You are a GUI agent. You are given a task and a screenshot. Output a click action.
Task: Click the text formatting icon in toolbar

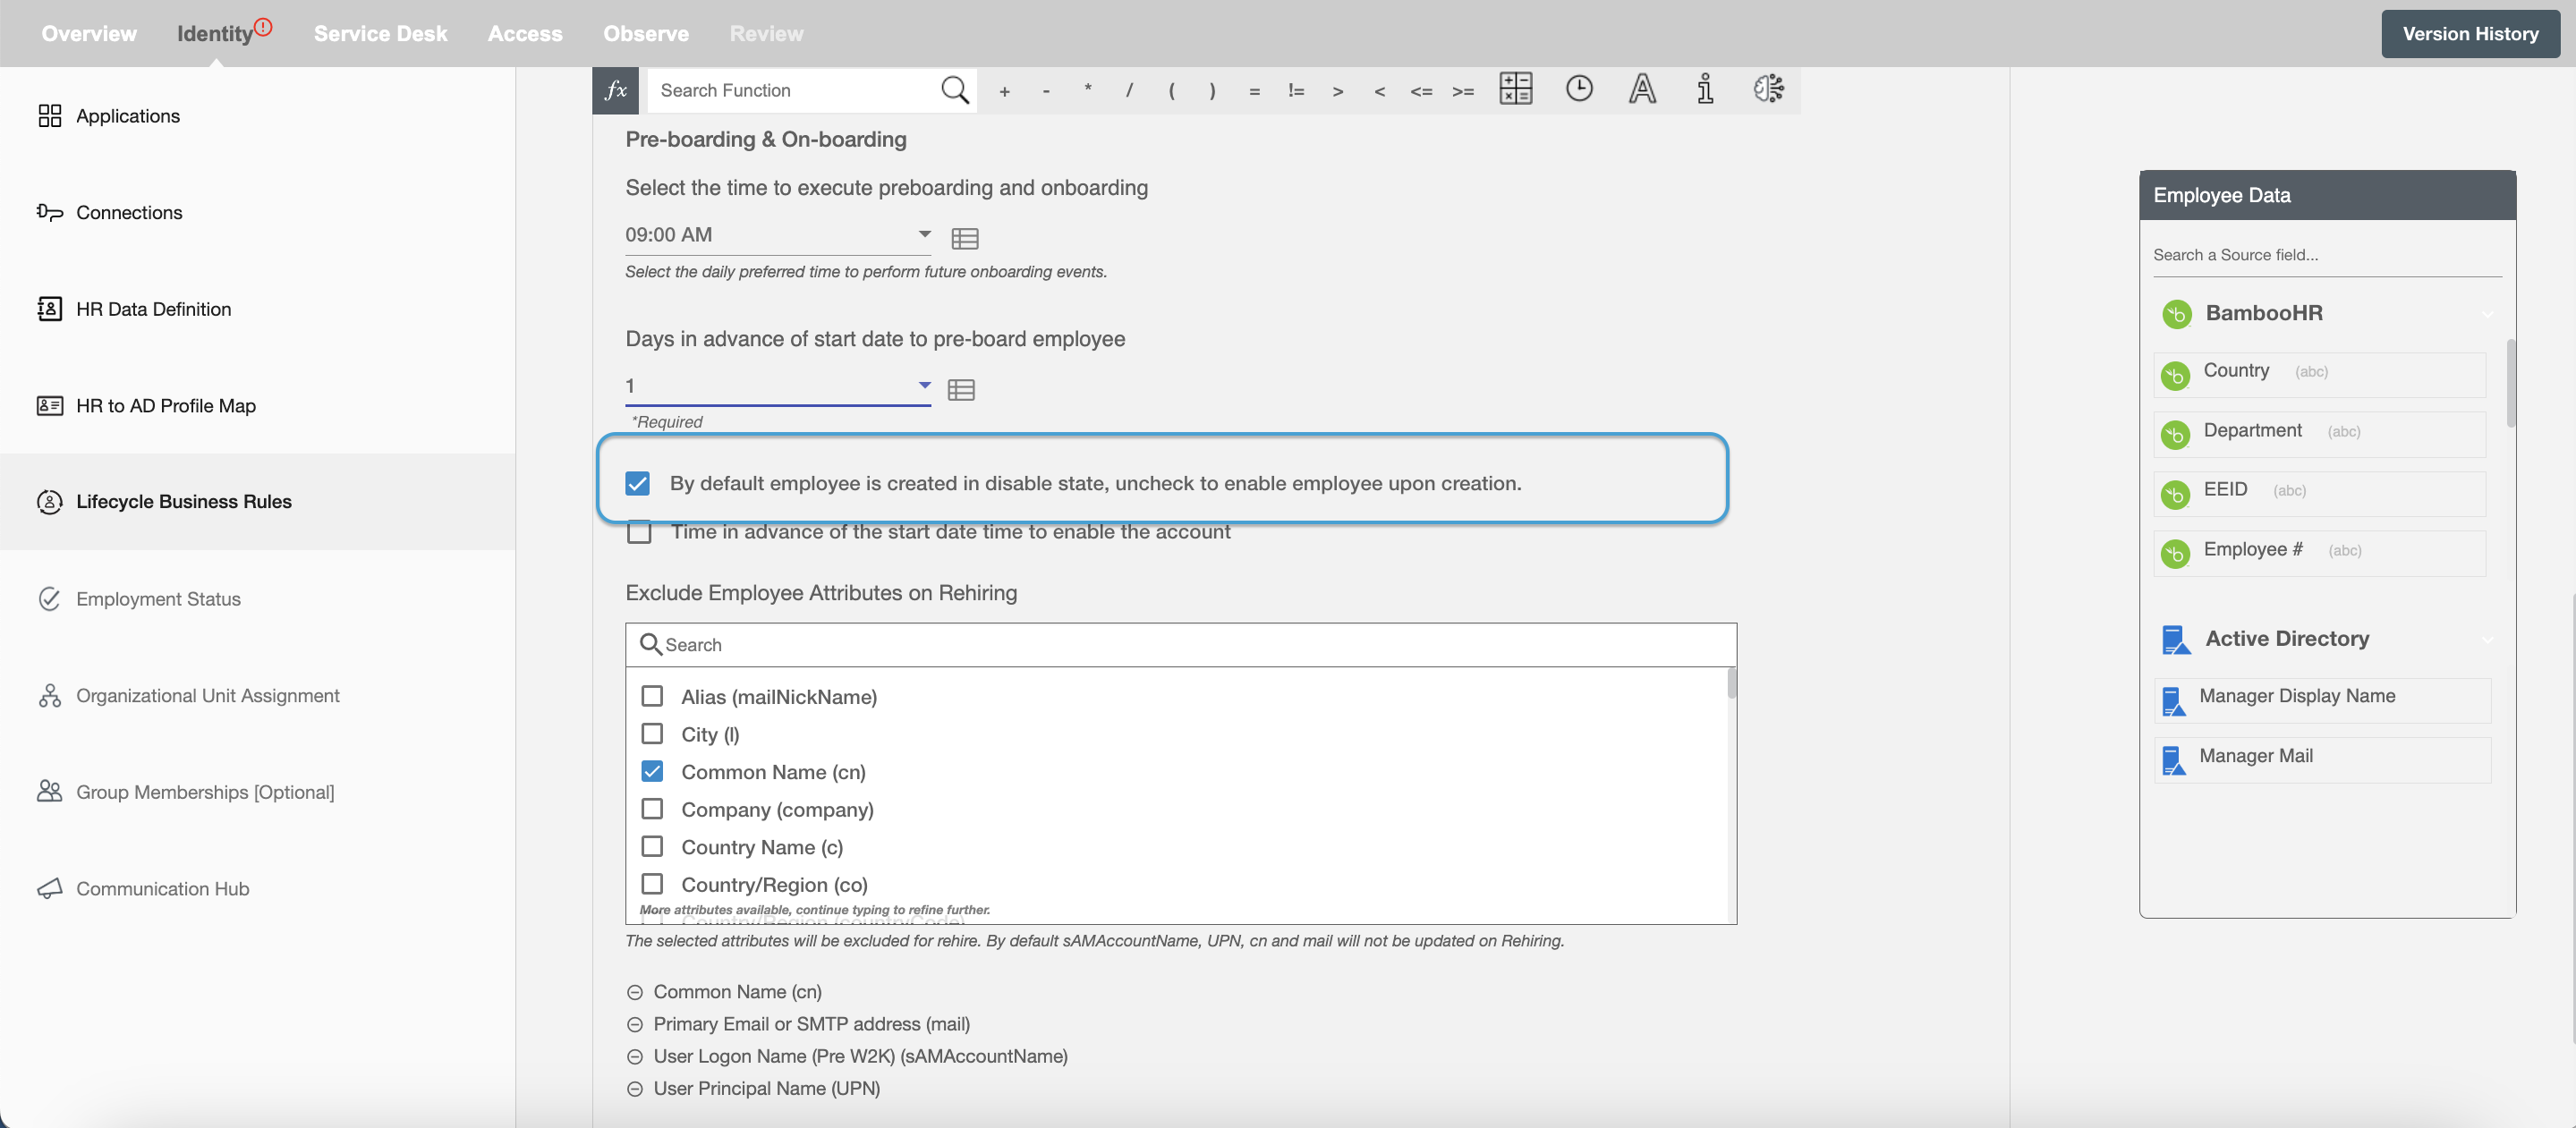1641,89
